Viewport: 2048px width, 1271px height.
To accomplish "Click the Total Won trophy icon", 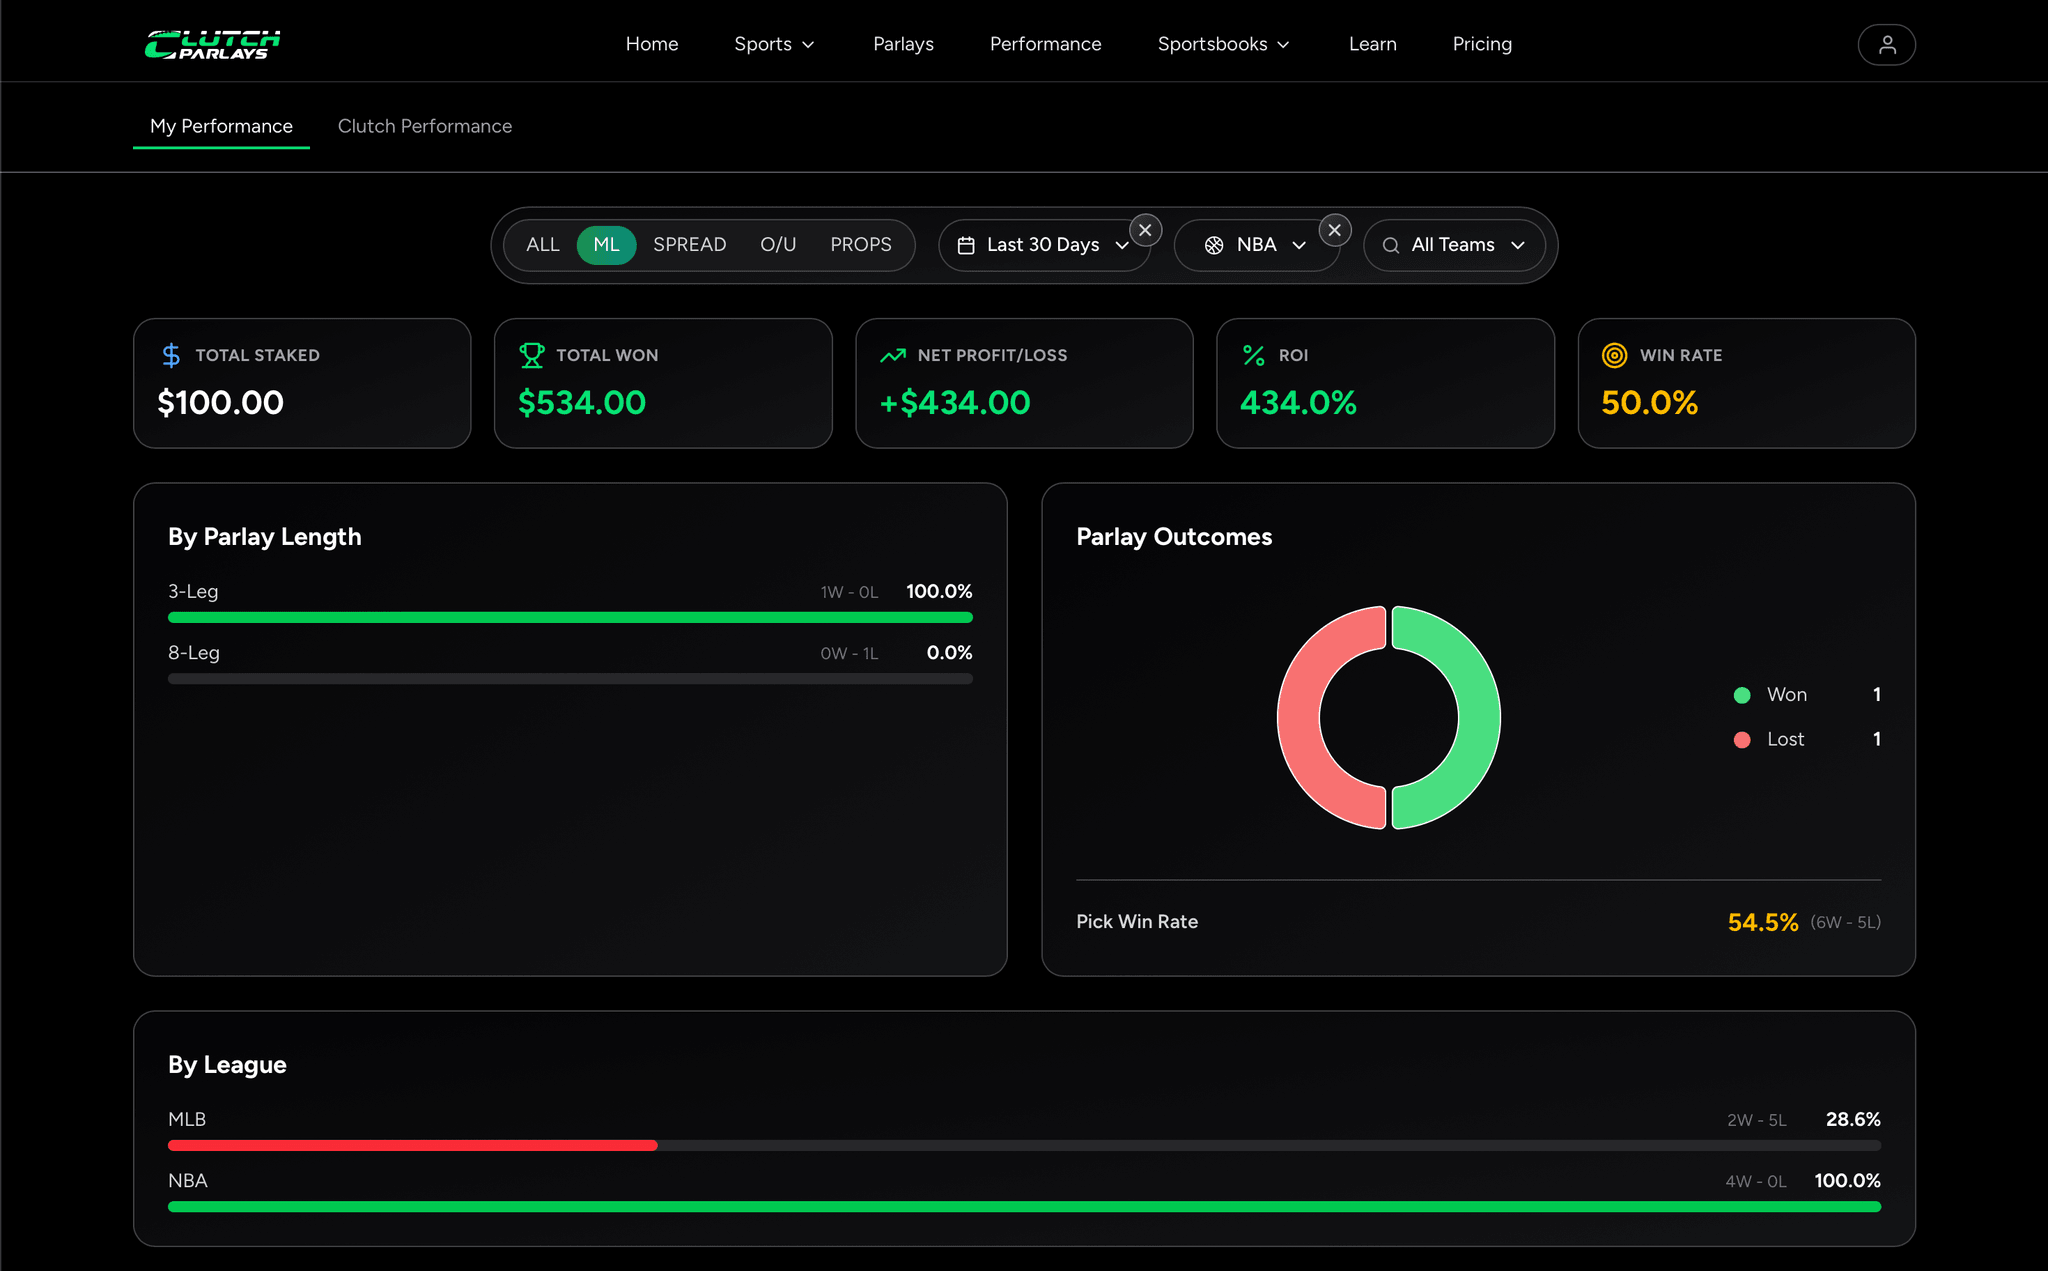I will tap(532, 355).
